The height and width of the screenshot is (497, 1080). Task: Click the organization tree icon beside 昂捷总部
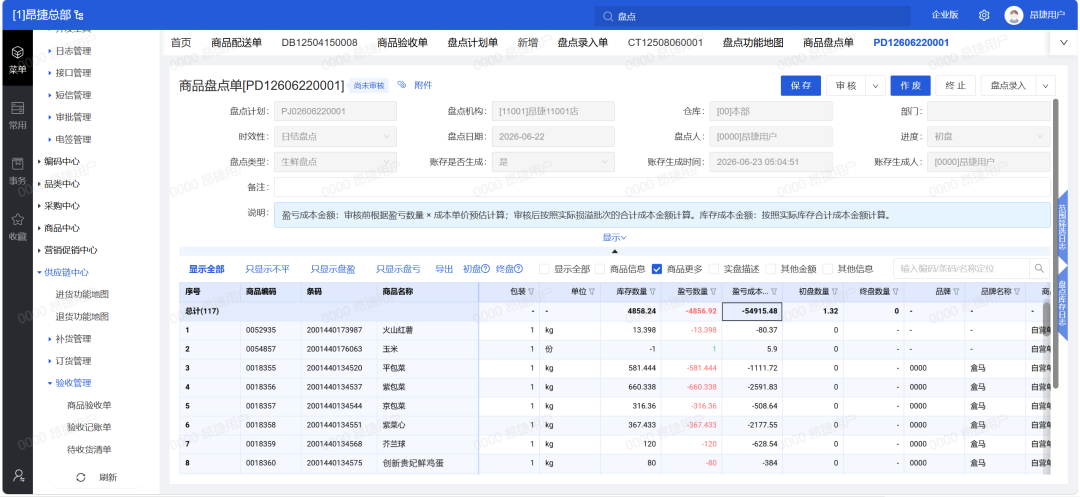point(79,15)
